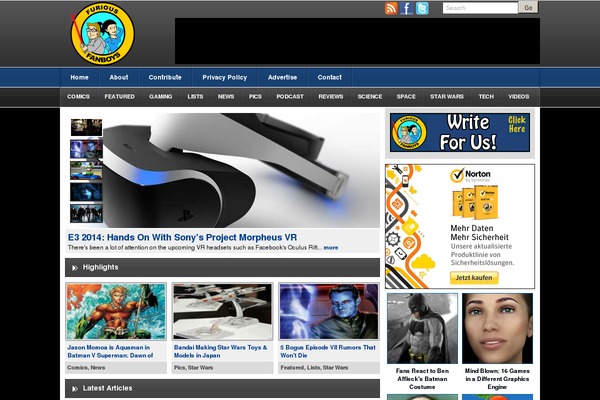Open the 5 Bogus Episode VII Rumors link

click(328, 351)
